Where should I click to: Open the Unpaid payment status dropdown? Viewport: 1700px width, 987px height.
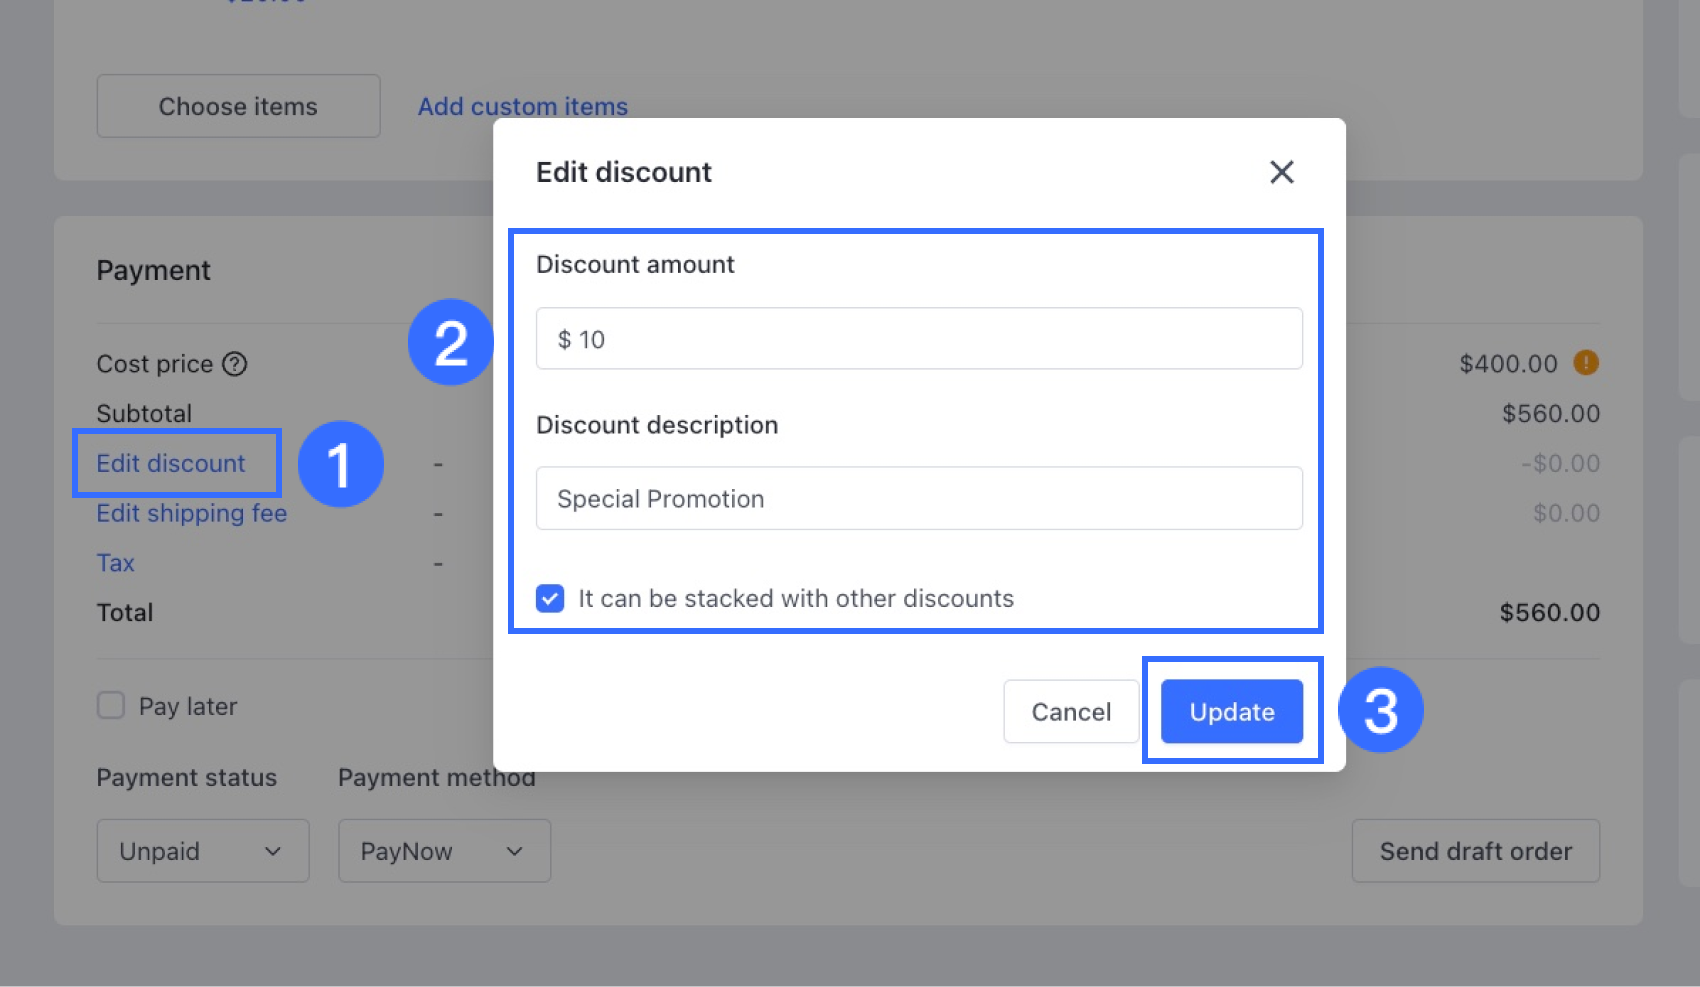[x=202, y=851]
